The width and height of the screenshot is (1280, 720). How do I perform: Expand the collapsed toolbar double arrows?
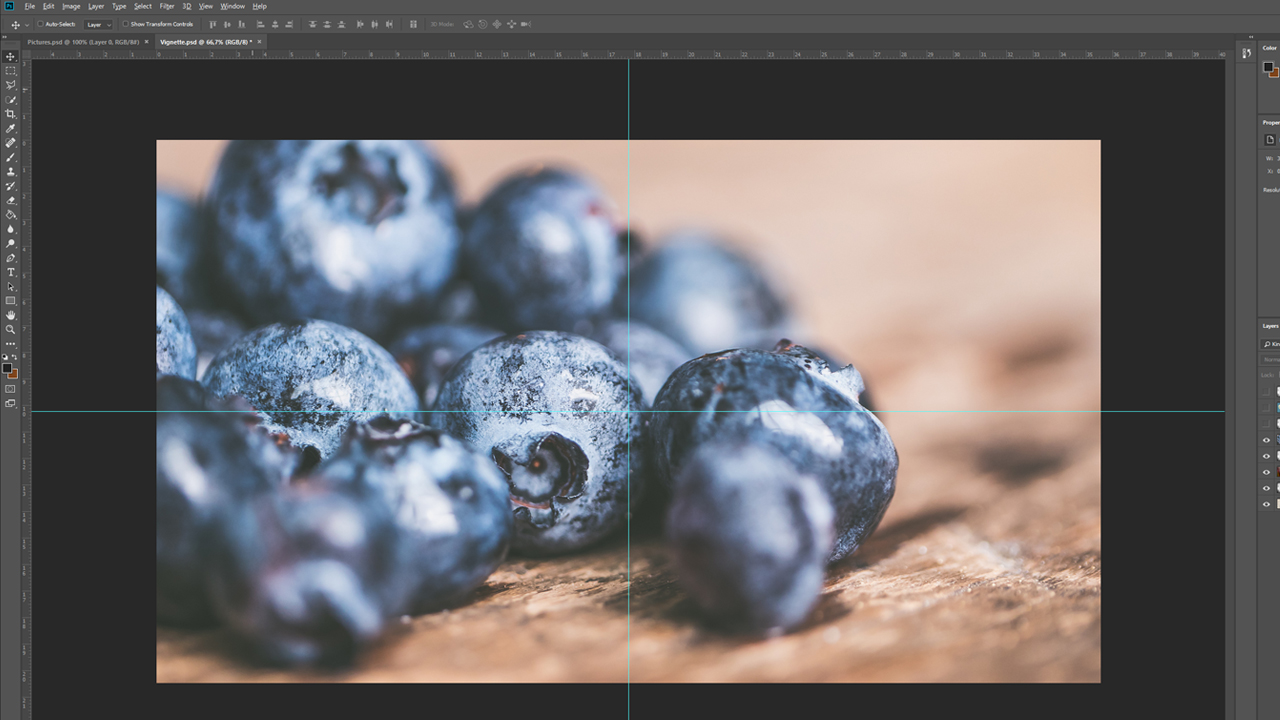click(x=4, y=37)
